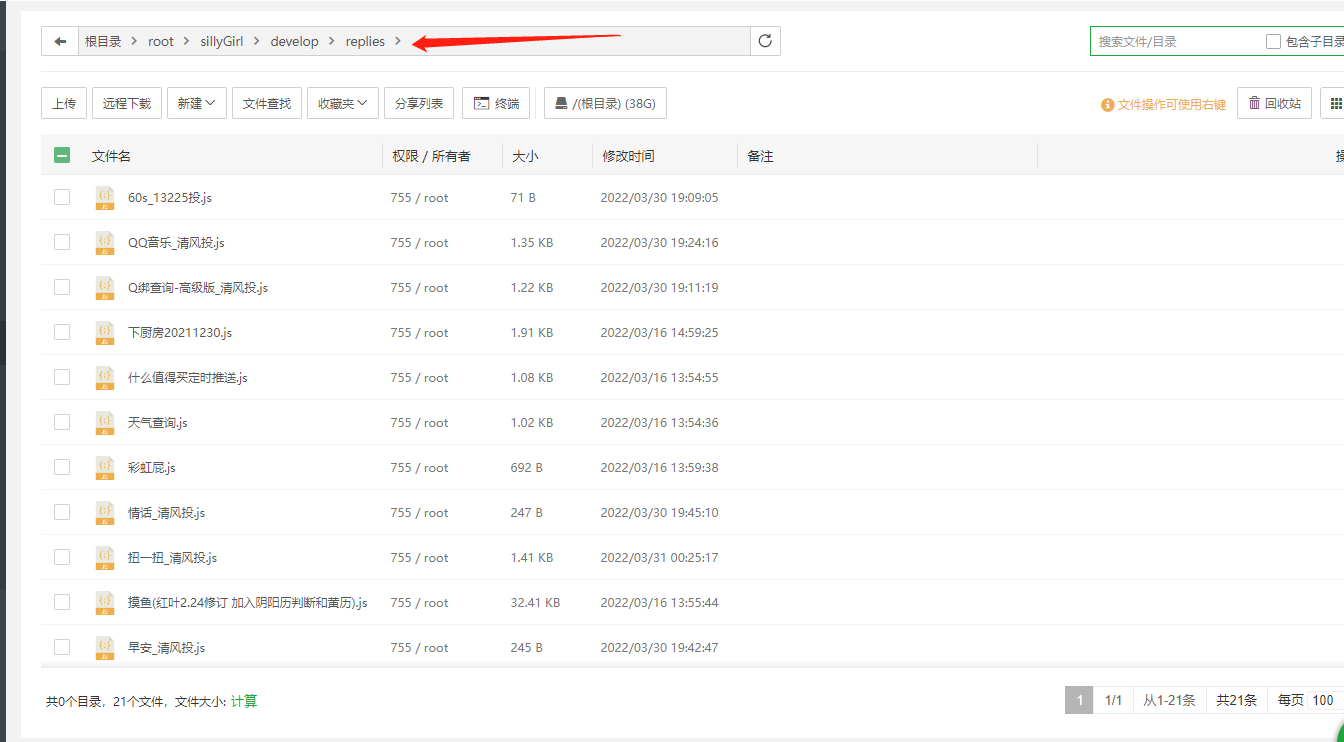
Task: Enable the 包含子目录 checkbox
Action: click(1273, 41)
